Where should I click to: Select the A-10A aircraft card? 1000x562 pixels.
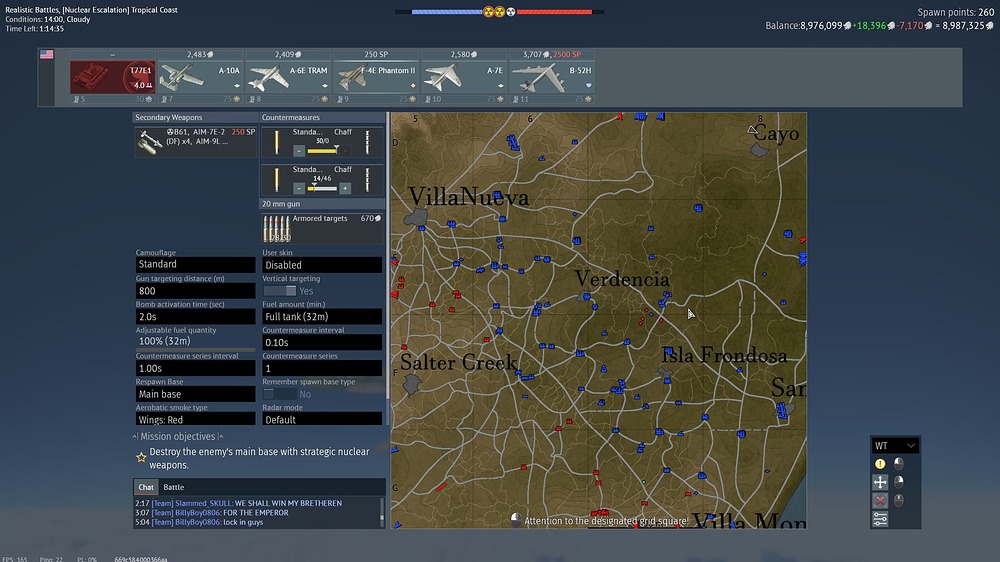[200, 77]
